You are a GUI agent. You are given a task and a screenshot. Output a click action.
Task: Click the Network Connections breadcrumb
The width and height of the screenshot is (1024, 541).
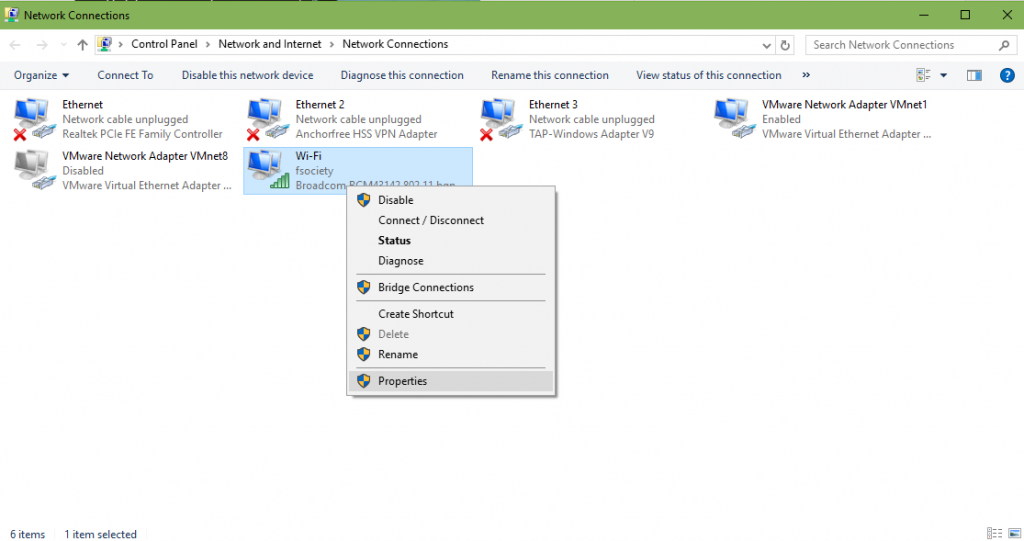pos(395,44)
